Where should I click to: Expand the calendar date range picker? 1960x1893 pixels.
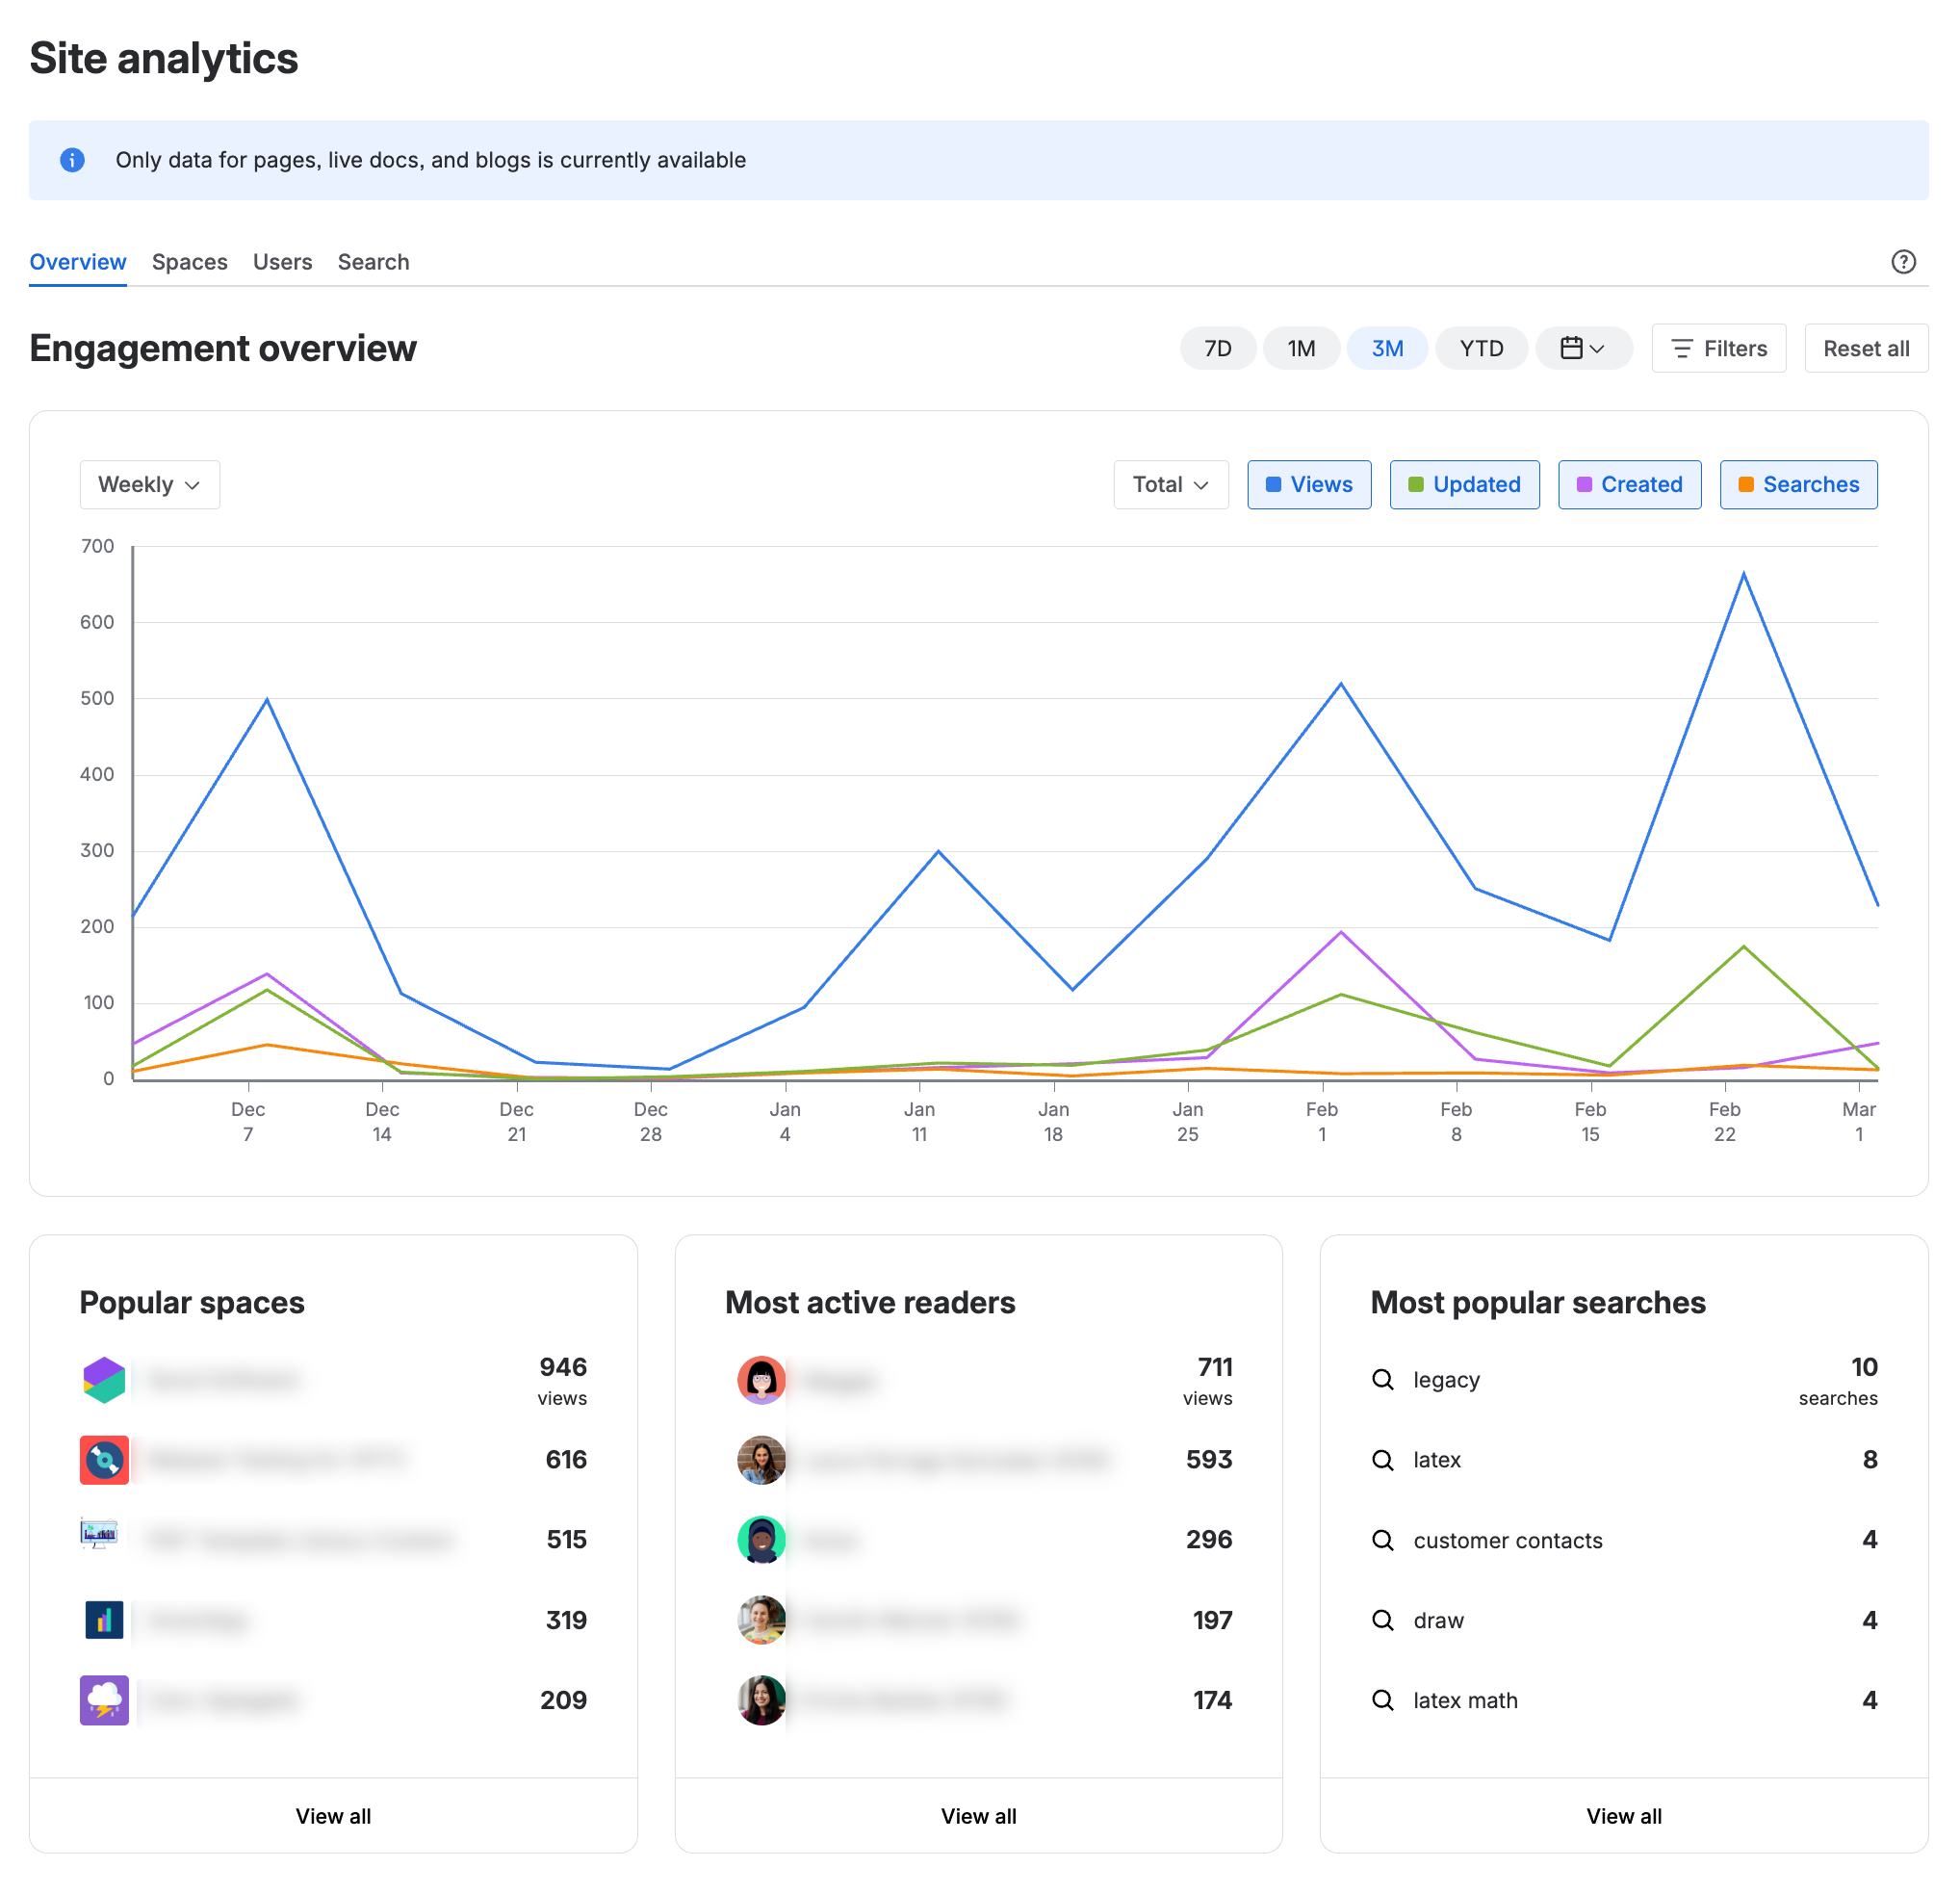pyautogui.click(x=1584, y=348)
